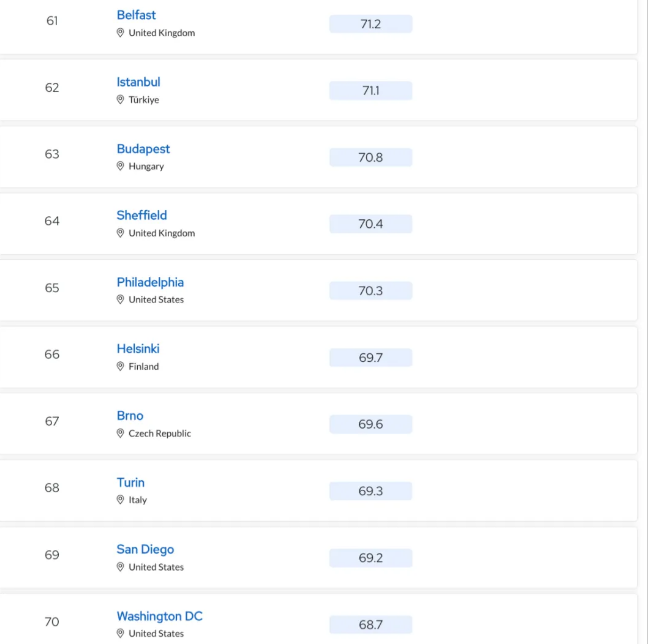Open the Brno city link
This screenshot has height=644, width=648.
tap(130, 416)
